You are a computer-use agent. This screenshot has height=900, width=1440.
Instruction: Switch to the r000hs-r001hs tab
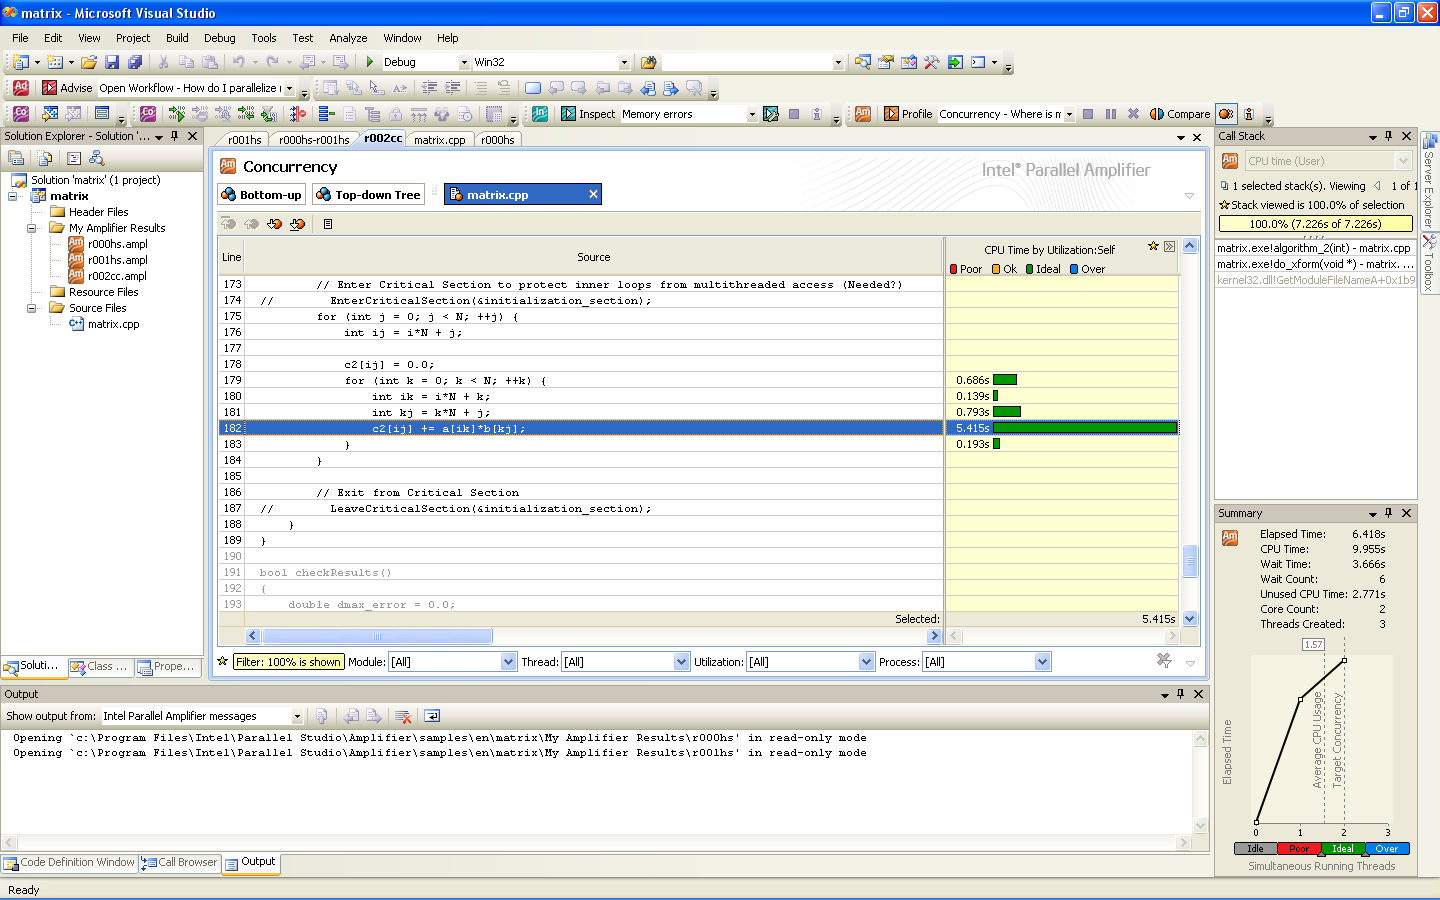tap(314, 140)
